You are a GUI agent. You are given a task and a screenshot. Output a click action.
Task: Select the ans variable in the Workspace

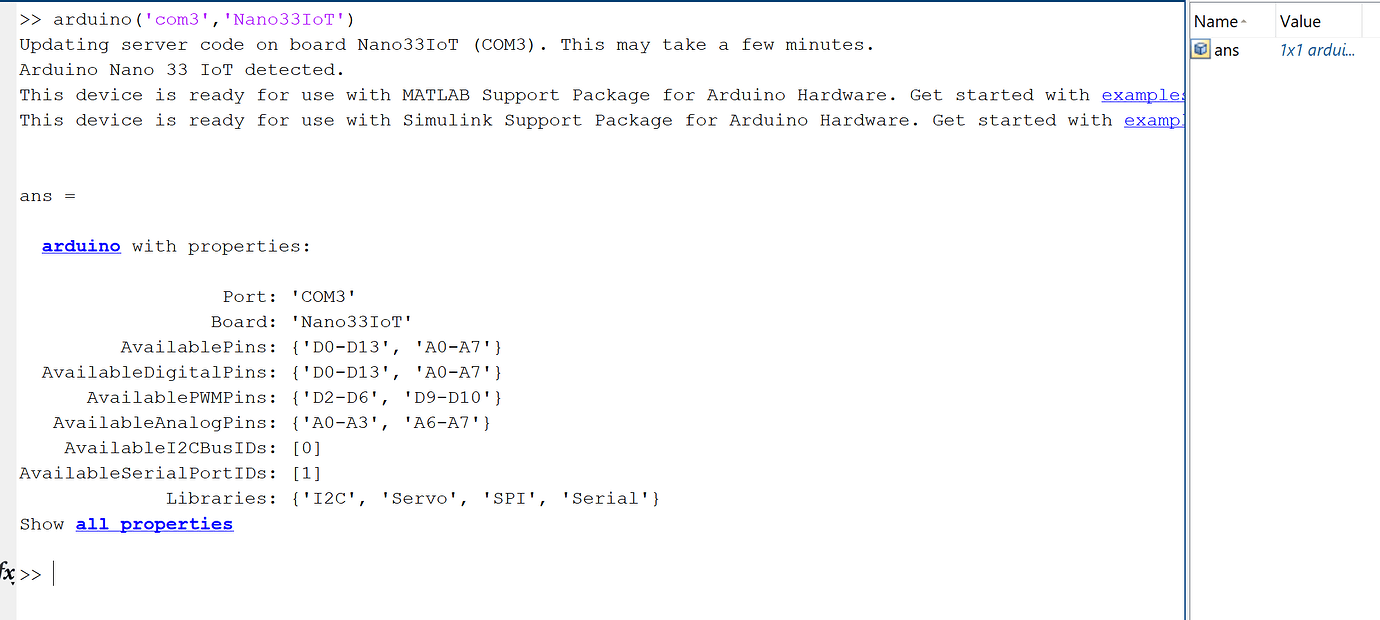click(1227, 49)
